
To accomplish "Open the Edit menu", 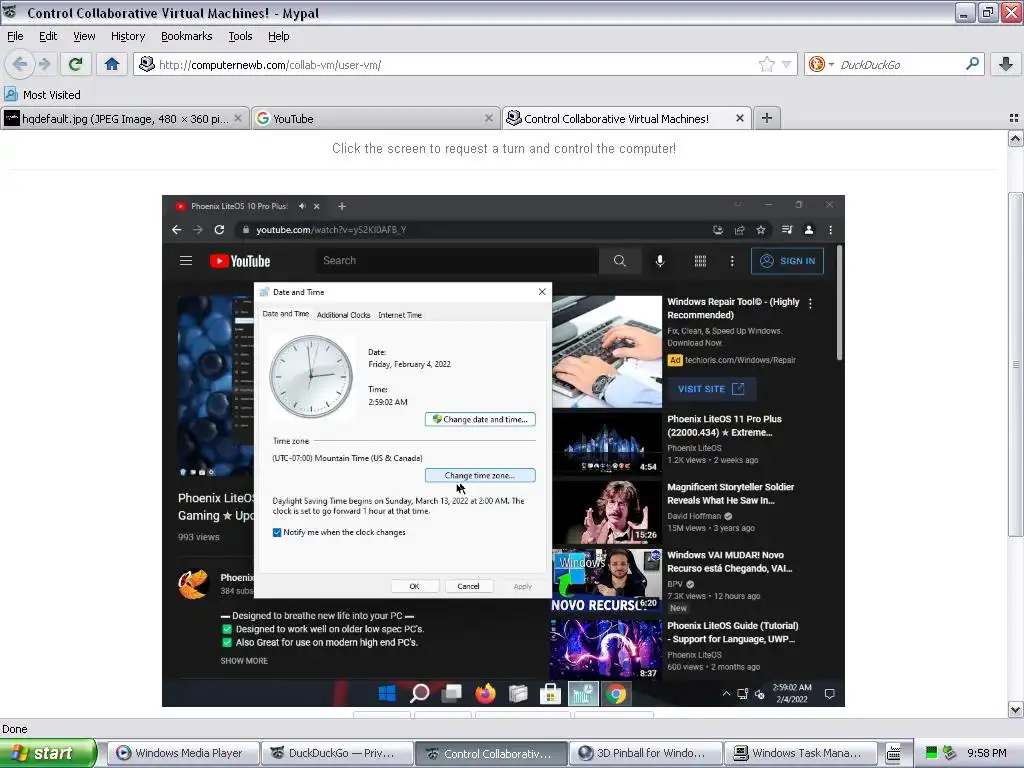I will (48, 36).
